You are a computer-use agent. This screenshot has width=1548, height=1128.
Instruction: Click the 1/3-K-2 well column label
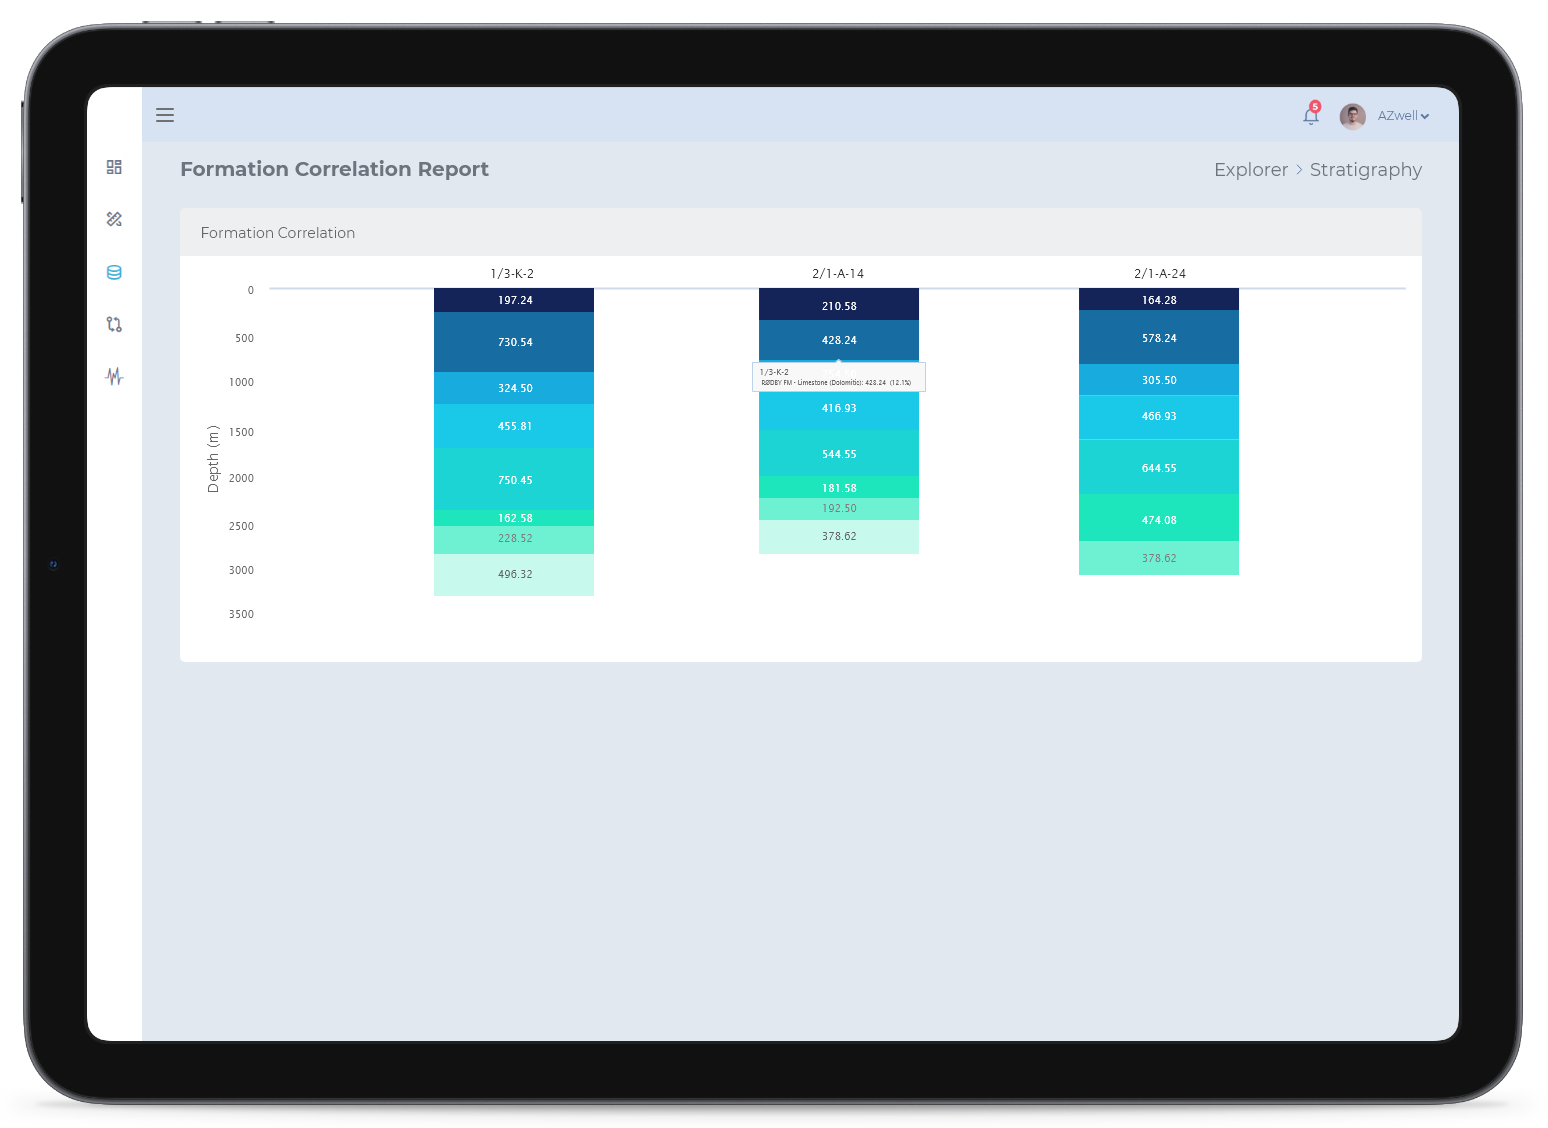pyautogui.click(x=512, y=273)
